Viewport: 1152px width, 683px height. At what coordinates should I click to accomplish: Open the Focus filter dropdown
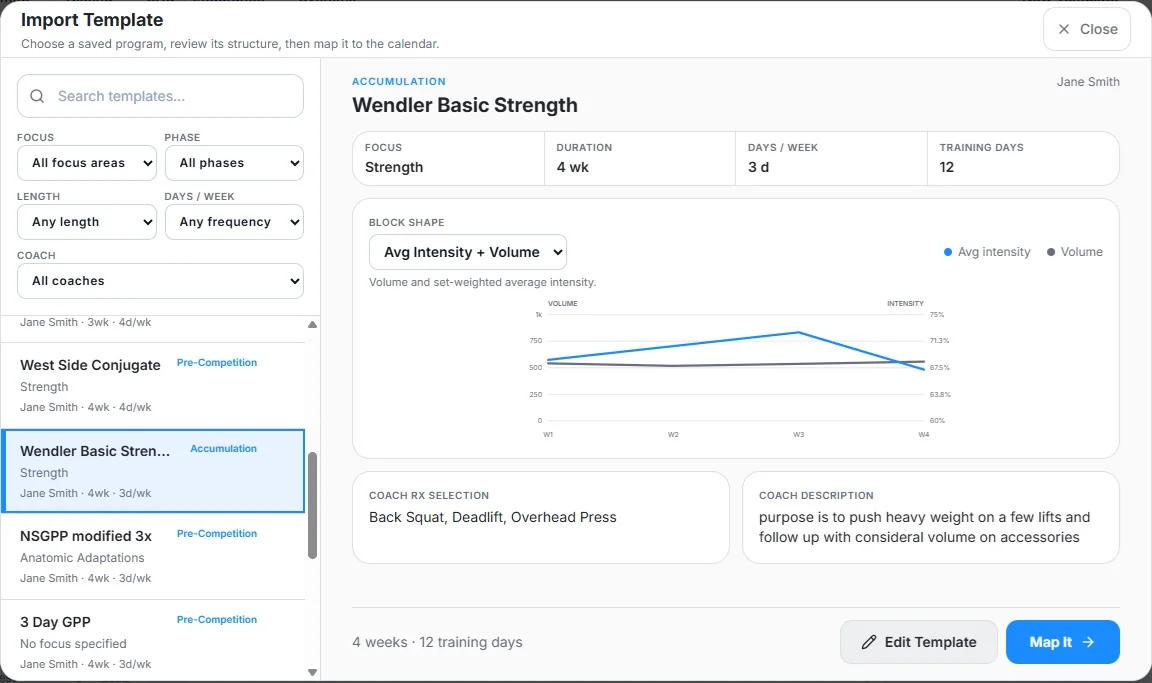tap(87, 163)
